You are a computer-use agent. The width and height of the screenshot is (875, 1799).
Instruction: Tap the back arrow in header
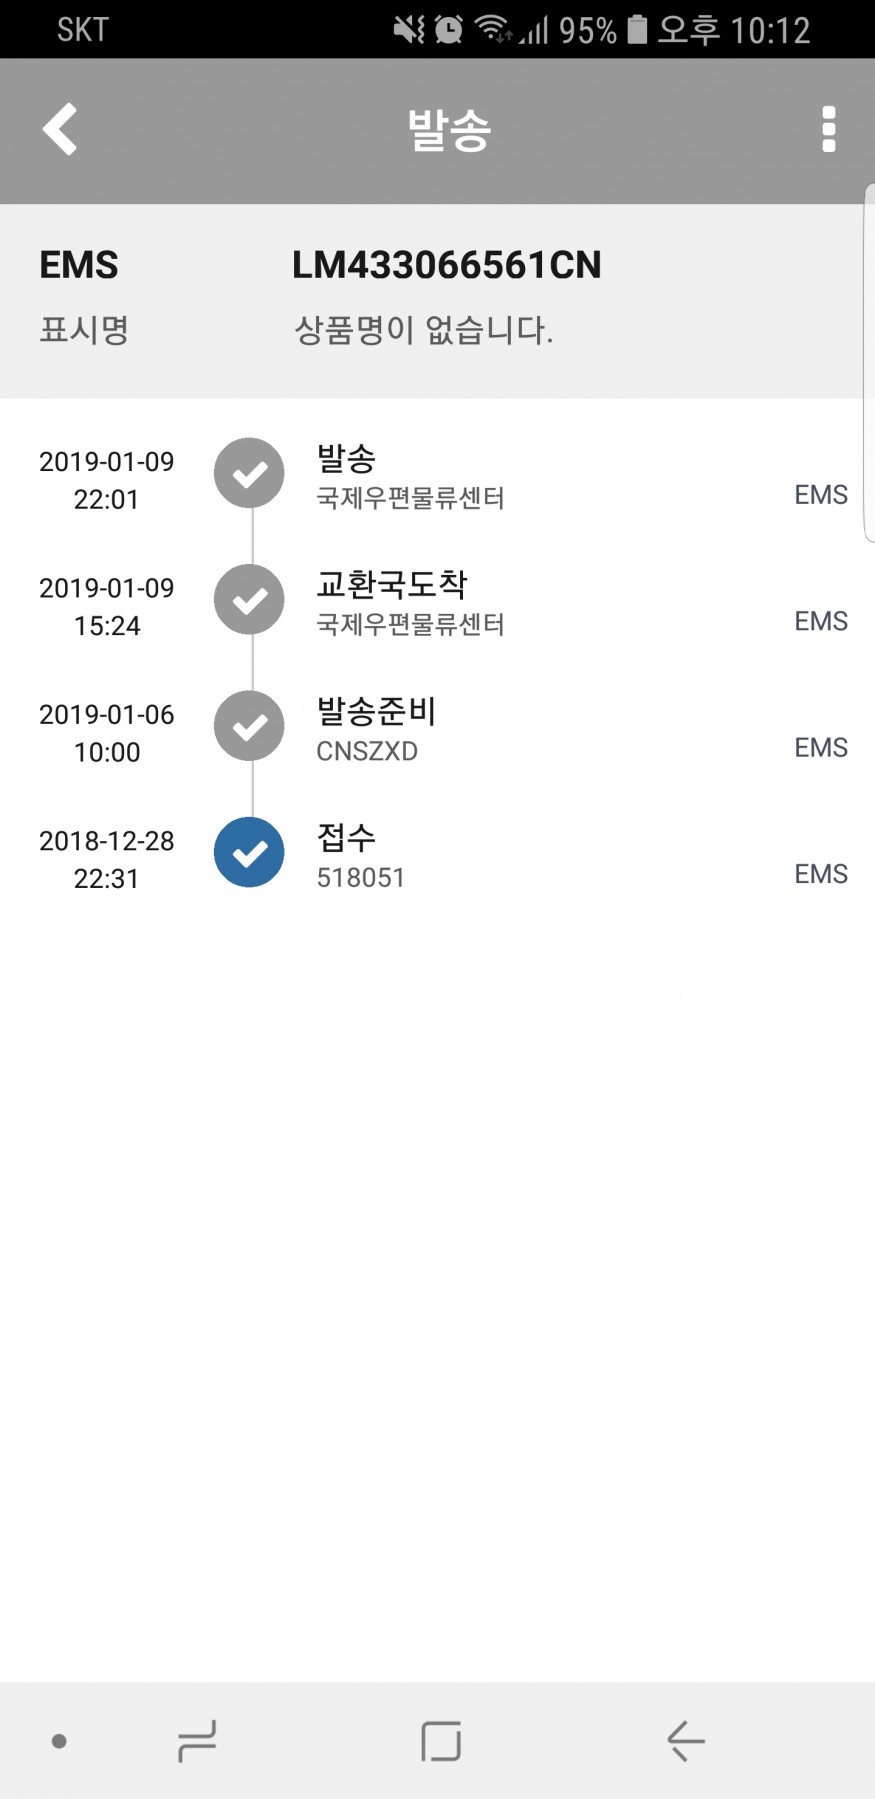tap(60, 129)
